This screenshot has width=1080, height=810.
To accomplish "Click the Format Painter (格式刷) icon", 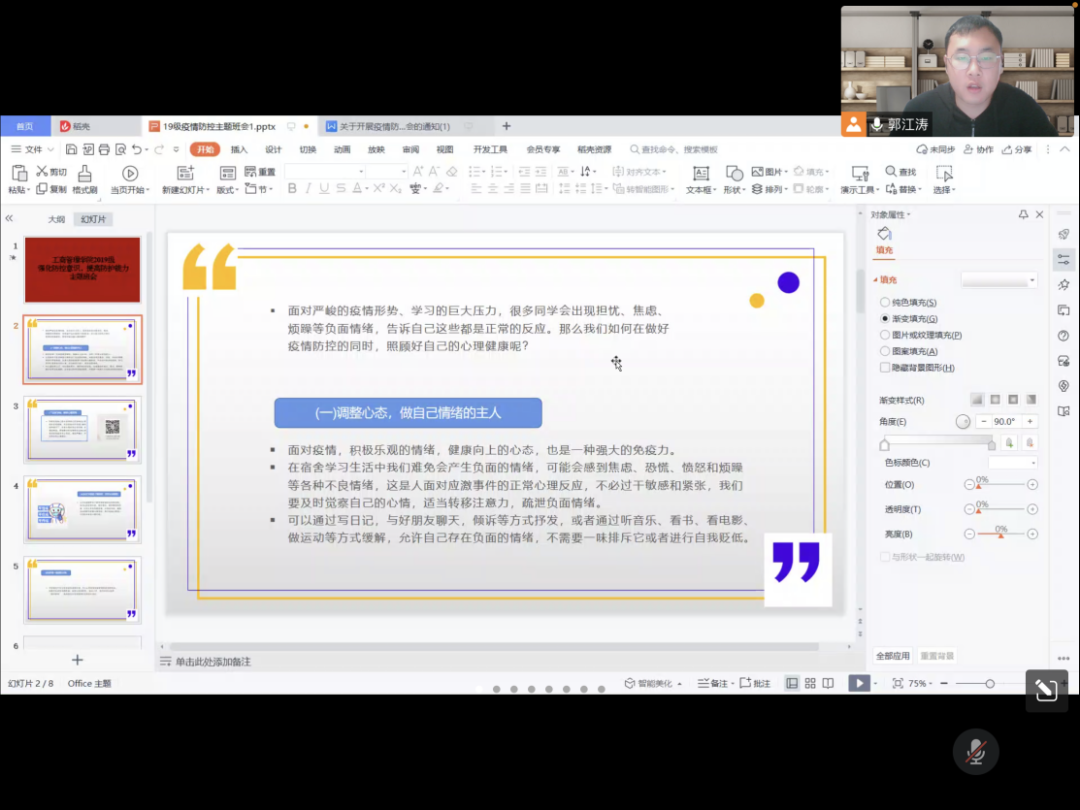I will coord(84,174).
